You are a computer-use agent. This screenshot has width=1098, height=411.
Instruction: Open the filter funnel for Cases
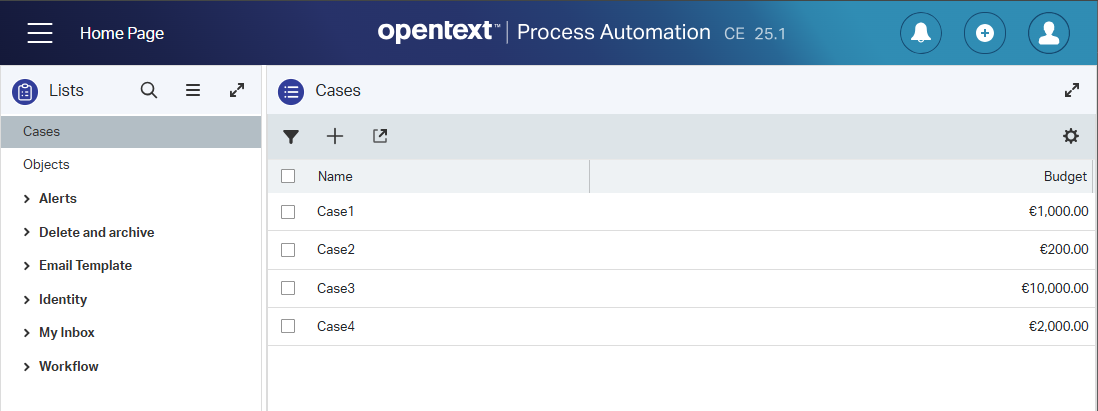click(x=291, y=137)
